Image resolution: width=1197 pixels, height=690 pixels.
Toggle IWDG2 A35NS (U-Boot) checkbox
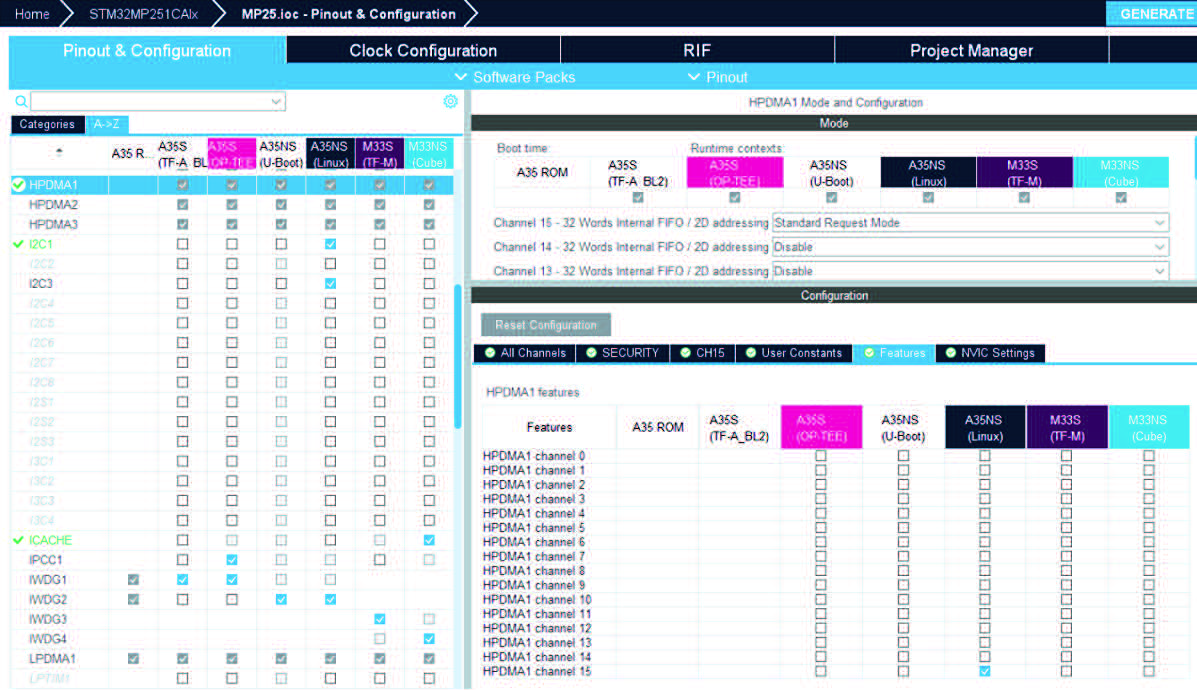coord(281,599)
